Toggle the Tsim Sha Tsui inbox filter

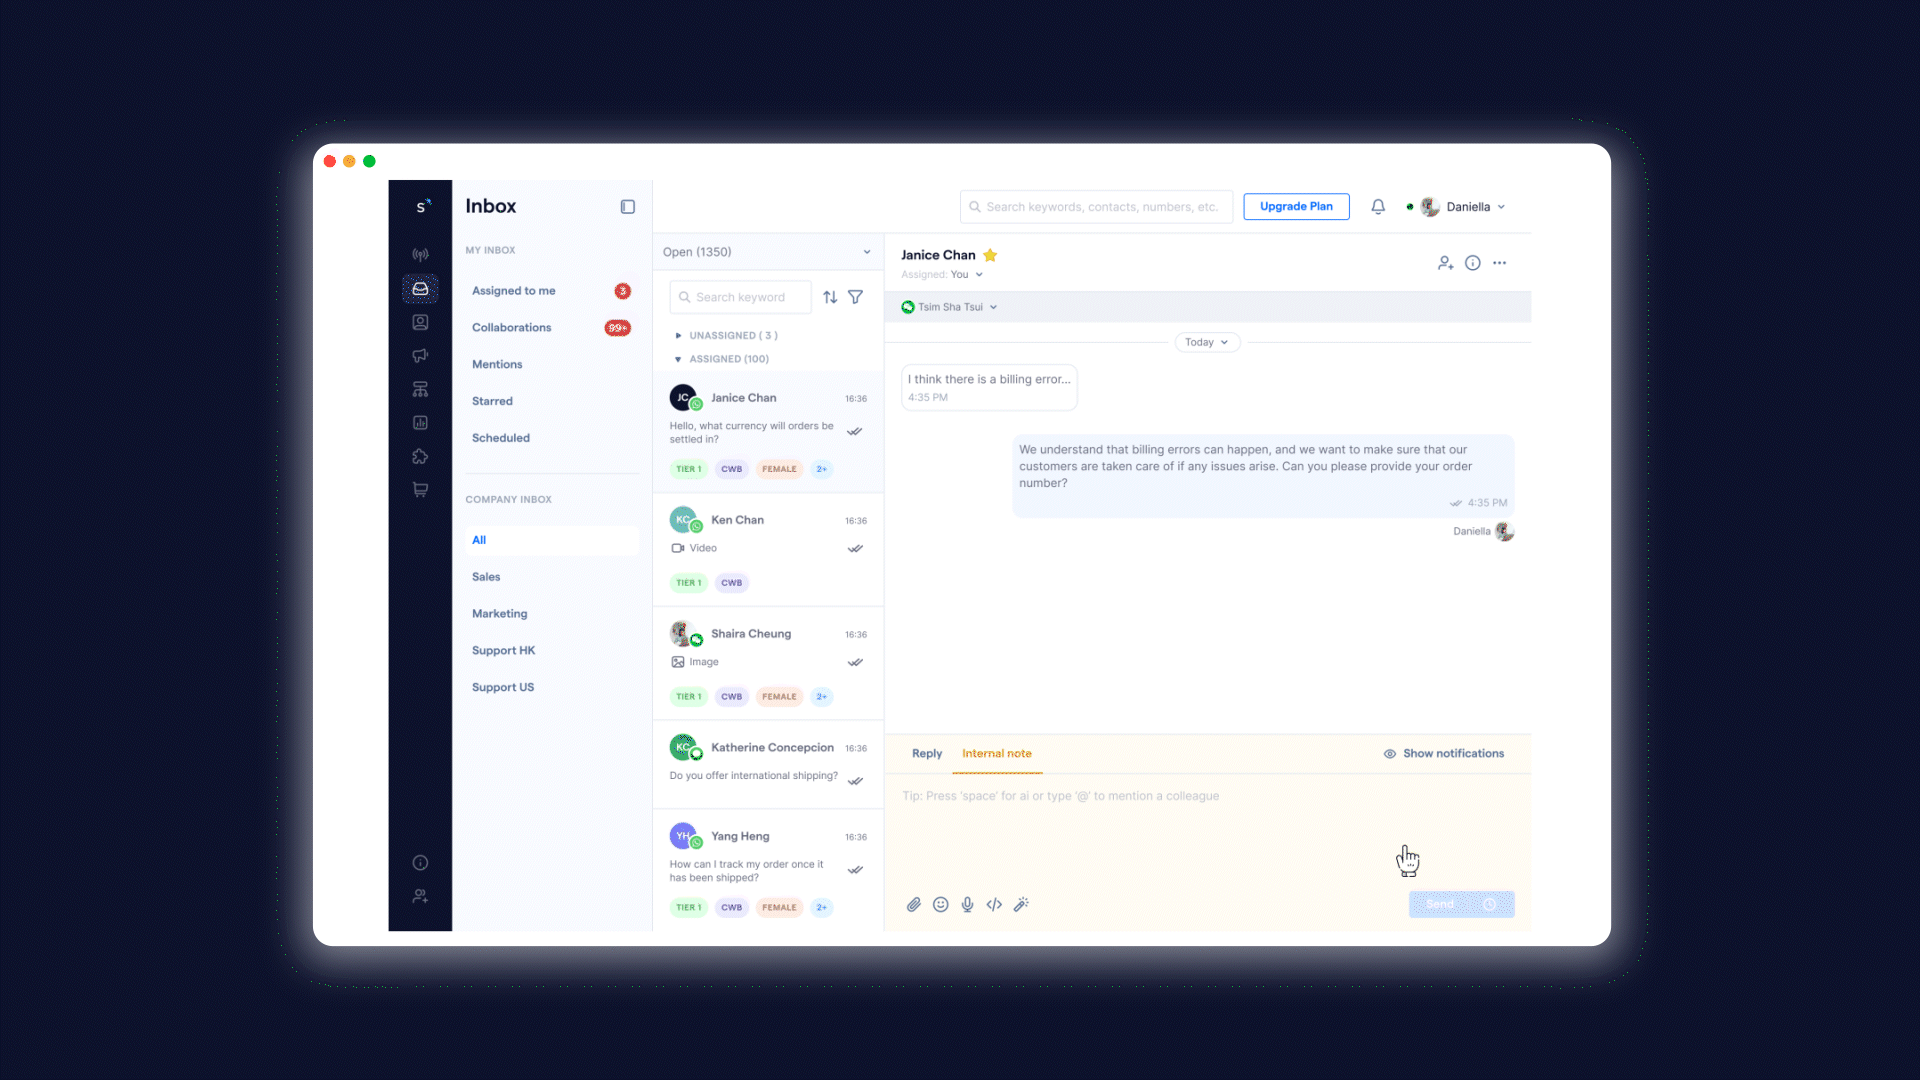pos(949,306)
